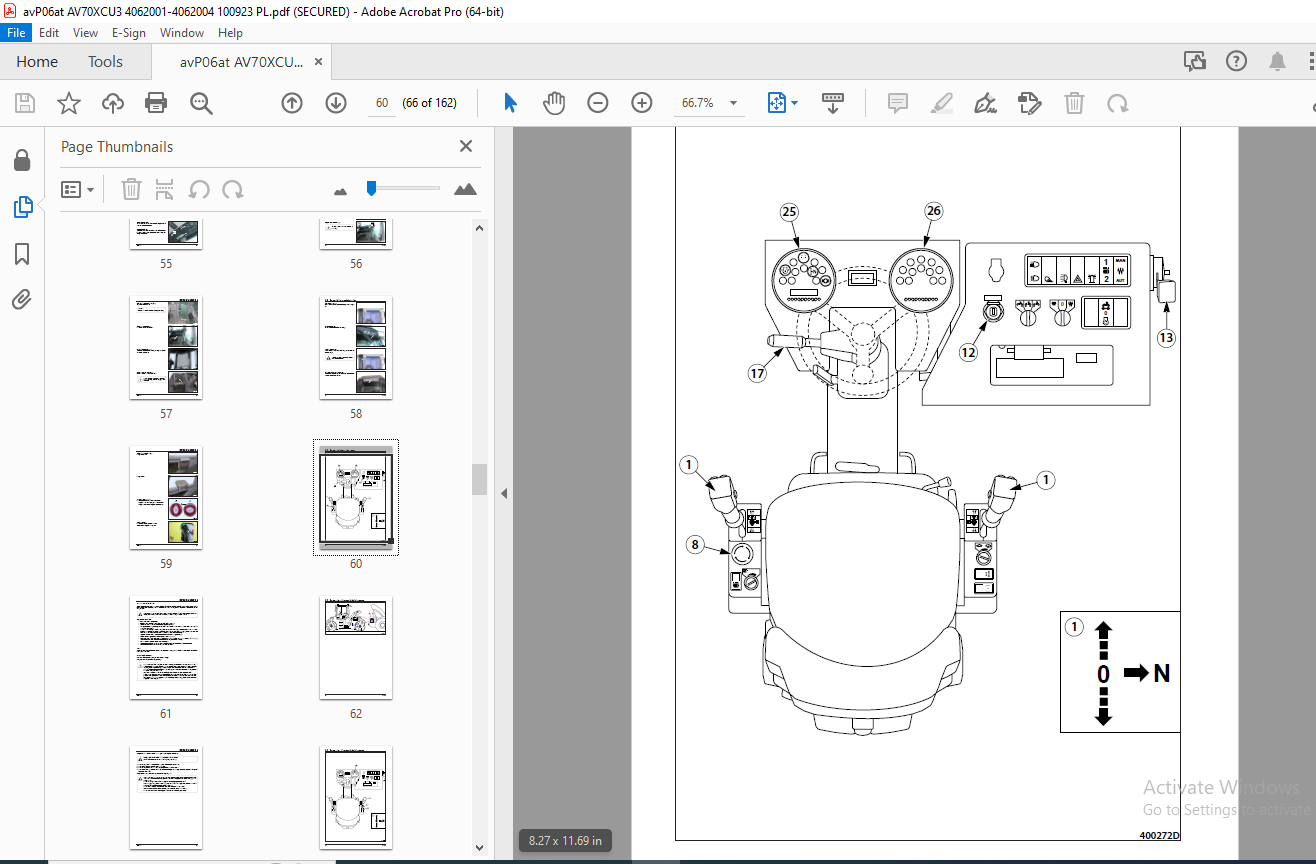Add a comment with the sticky note icon
The width and height of the screenshot is (1316, 864).
(x=898, y=103)
